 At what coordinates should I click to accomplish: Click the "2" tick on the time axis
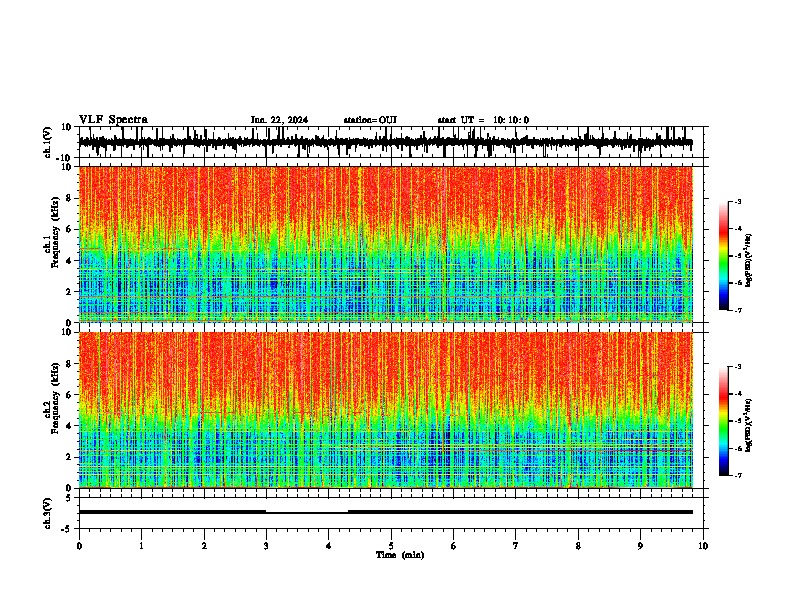click(204, 546)
